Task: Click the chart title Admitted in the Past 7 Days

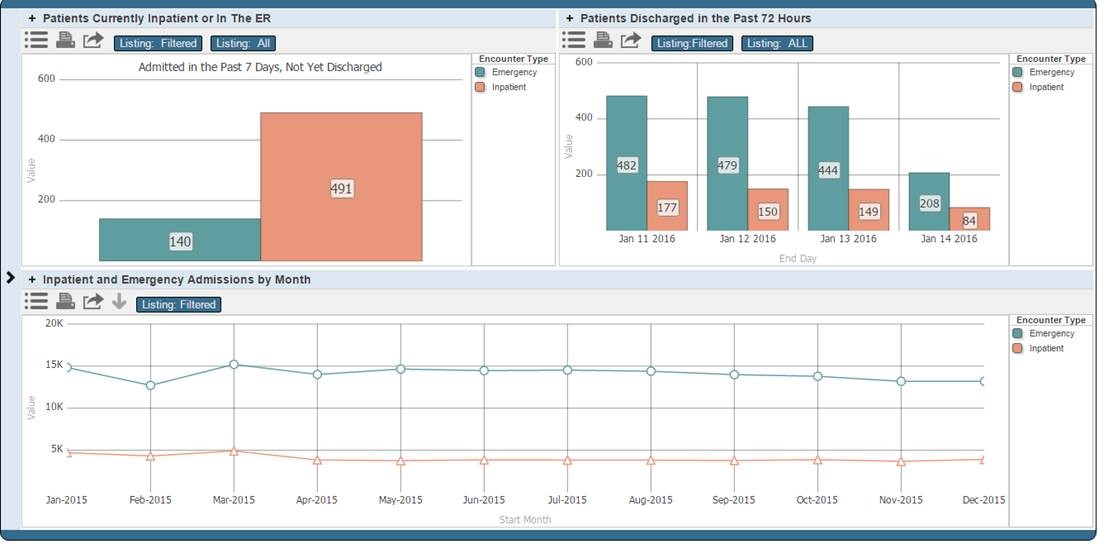Action: click(x=260, y=67)
